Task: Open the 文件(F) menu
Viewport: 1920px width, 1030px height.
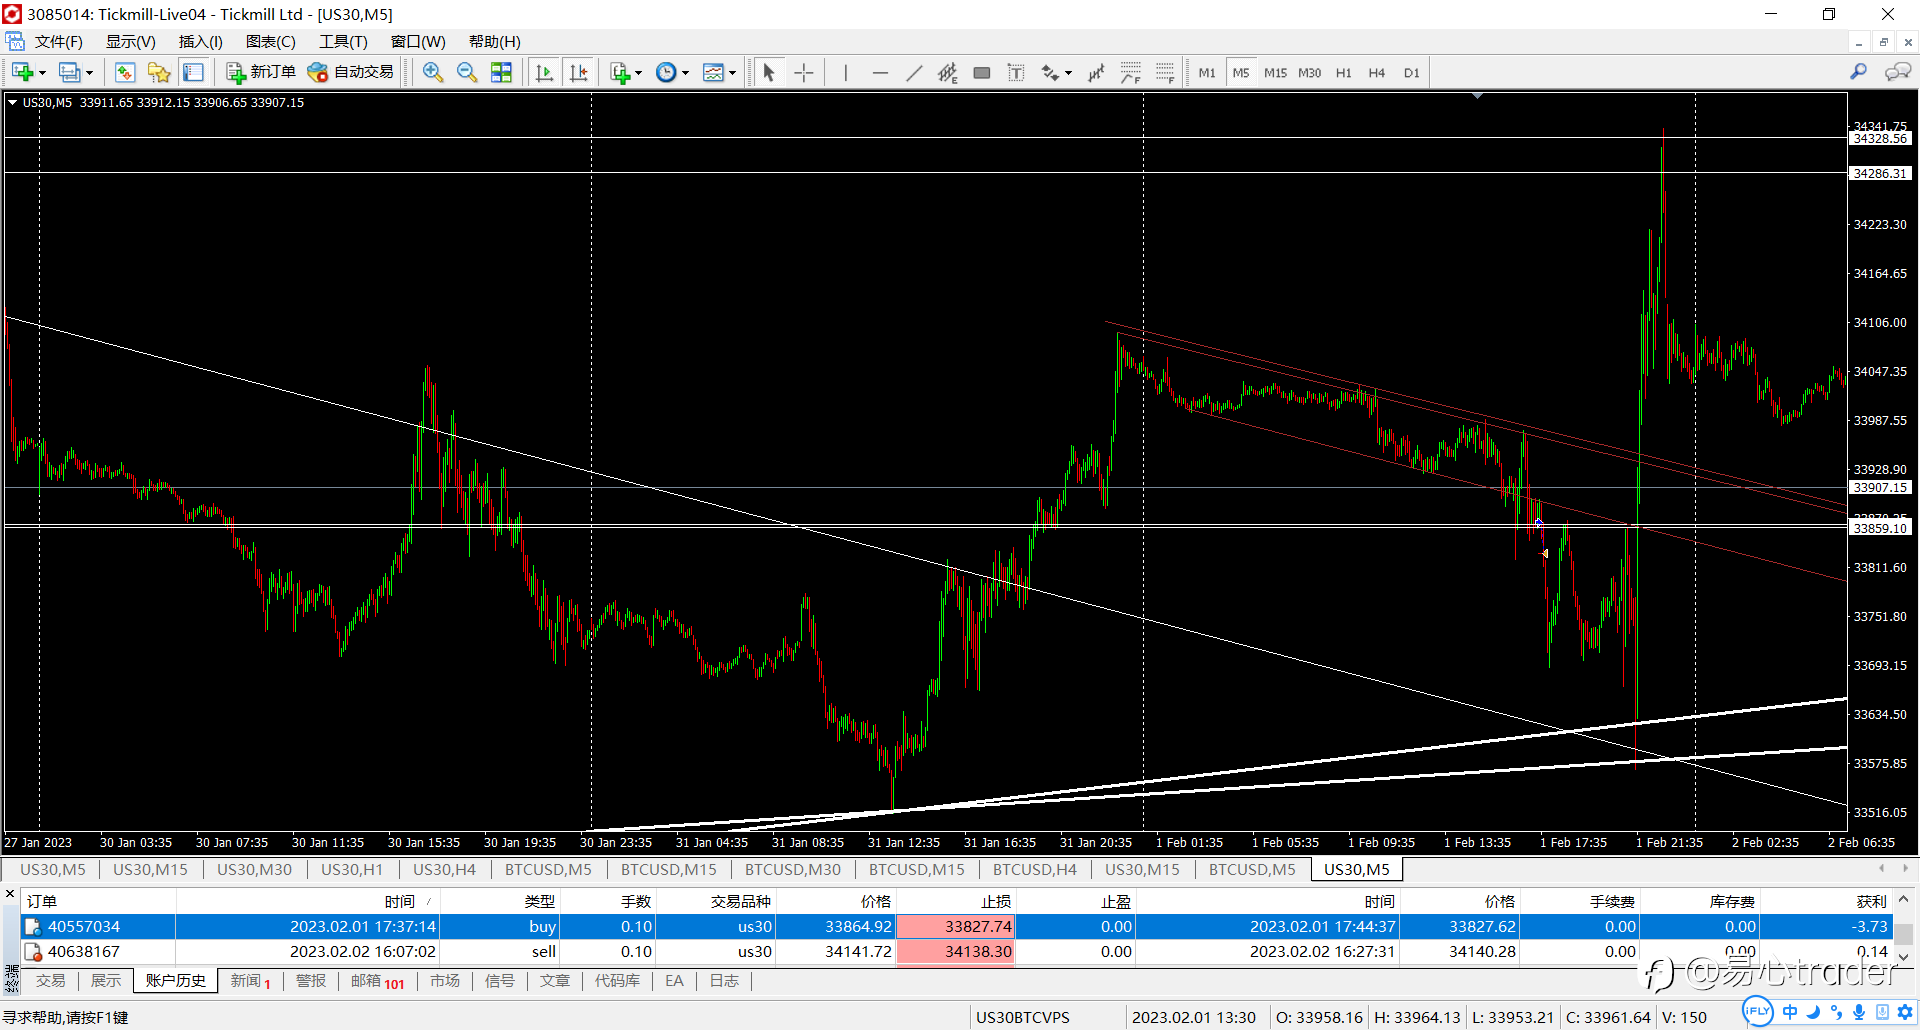Action: pos(58,41)
